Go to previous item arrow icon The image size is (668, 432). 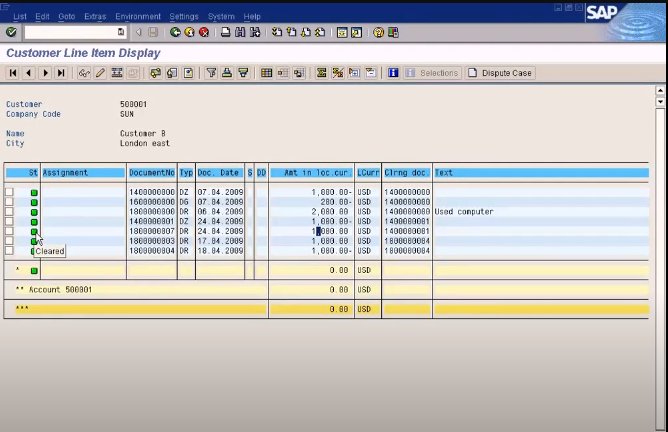(x=29, y=73)
